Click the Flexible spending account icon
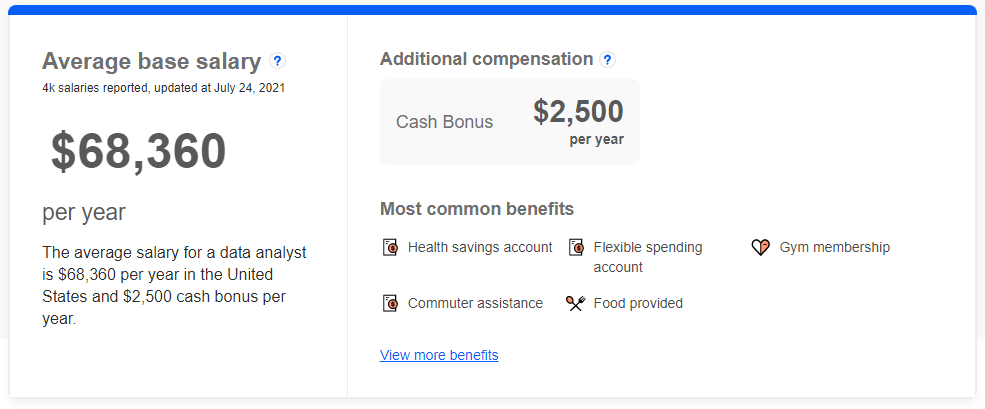The height and width of the screenshot is (409, 985). pyautogui.click(x=576, y=247)
